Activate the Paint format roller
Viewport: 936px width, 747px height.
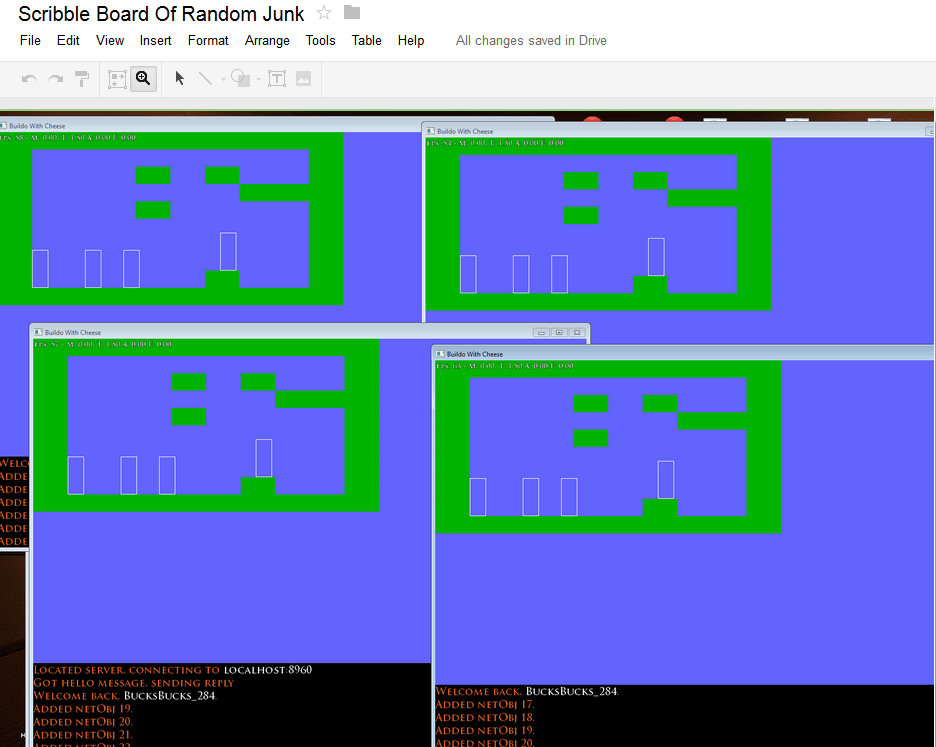tap(82, 79)
